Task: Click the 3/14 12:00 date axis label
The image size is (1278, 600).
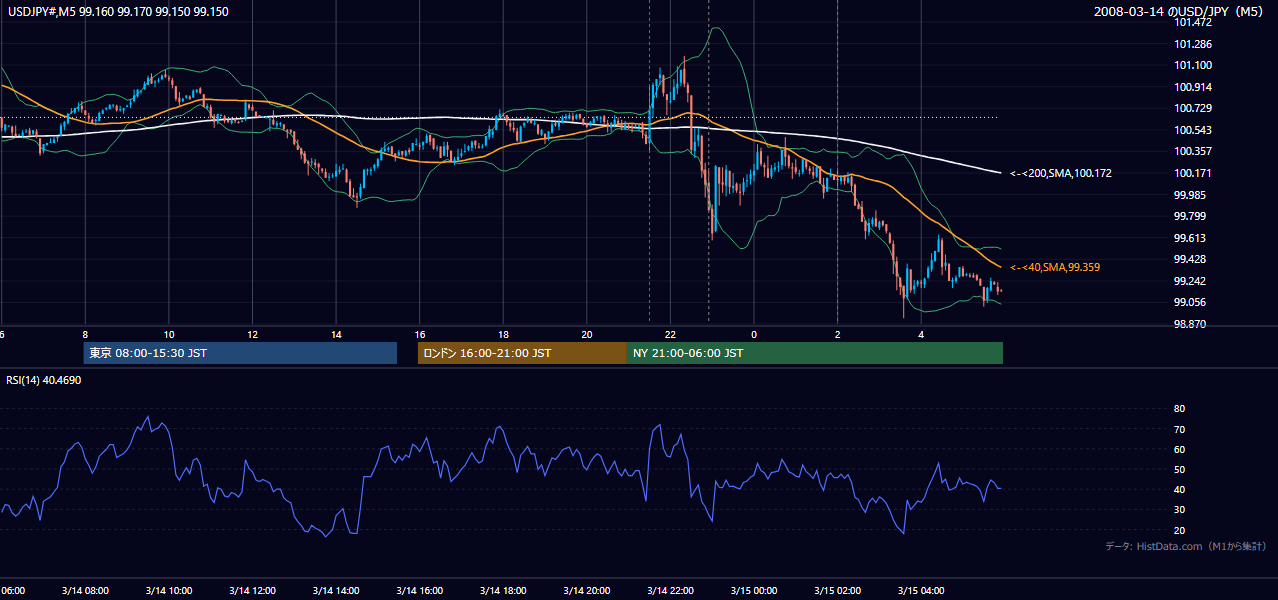Action: click(252, 591)
